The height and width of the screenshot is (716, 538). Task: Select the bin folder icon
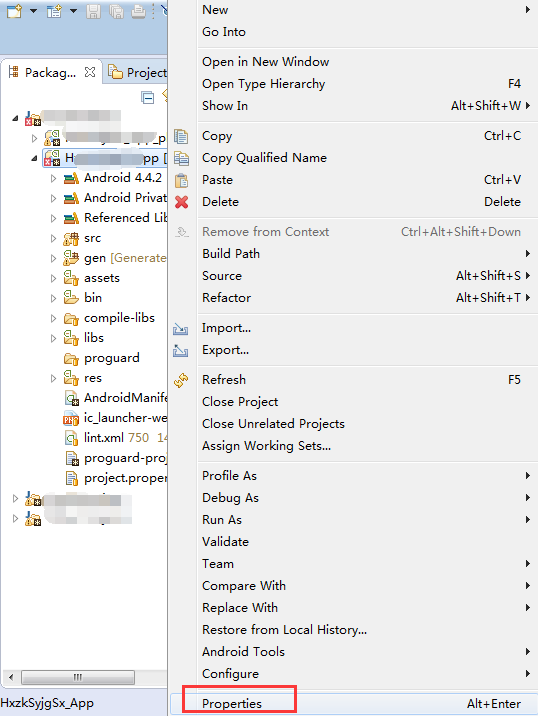click(71, 298)
